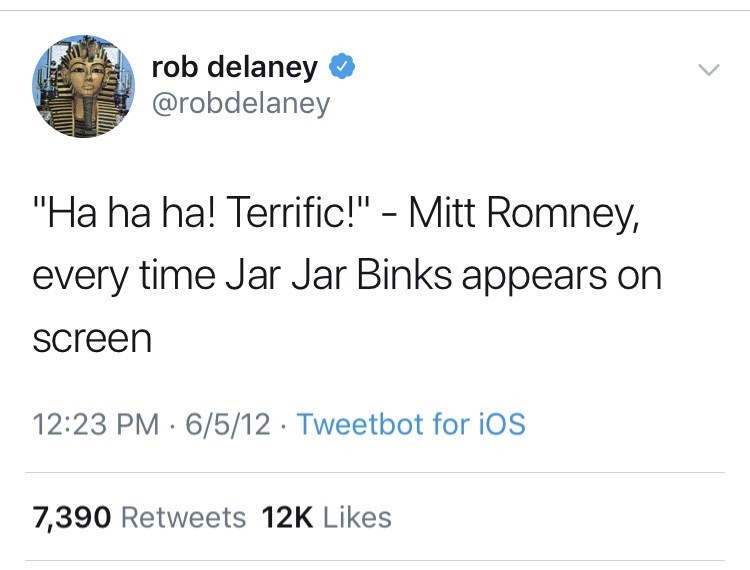
Task: Click the word Retweets in the stats row
Action: point(183,517)
